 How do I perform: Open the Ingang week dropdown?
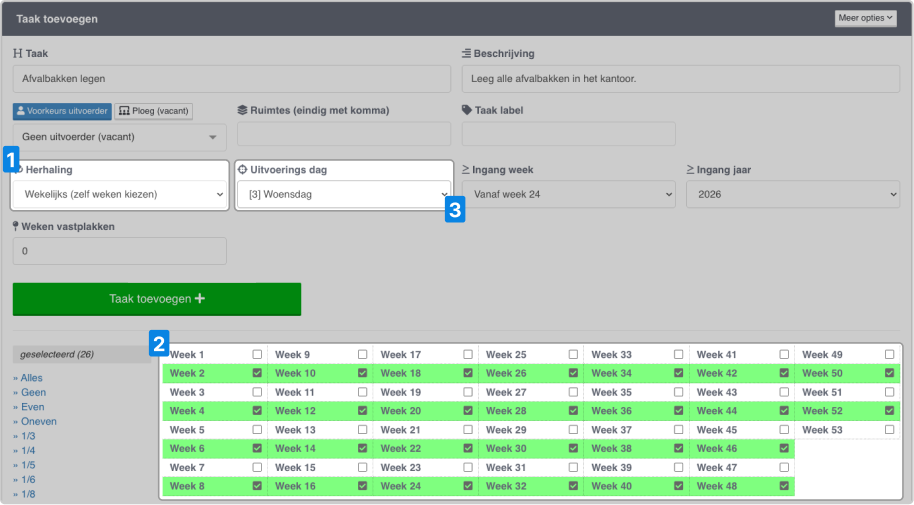569,194
